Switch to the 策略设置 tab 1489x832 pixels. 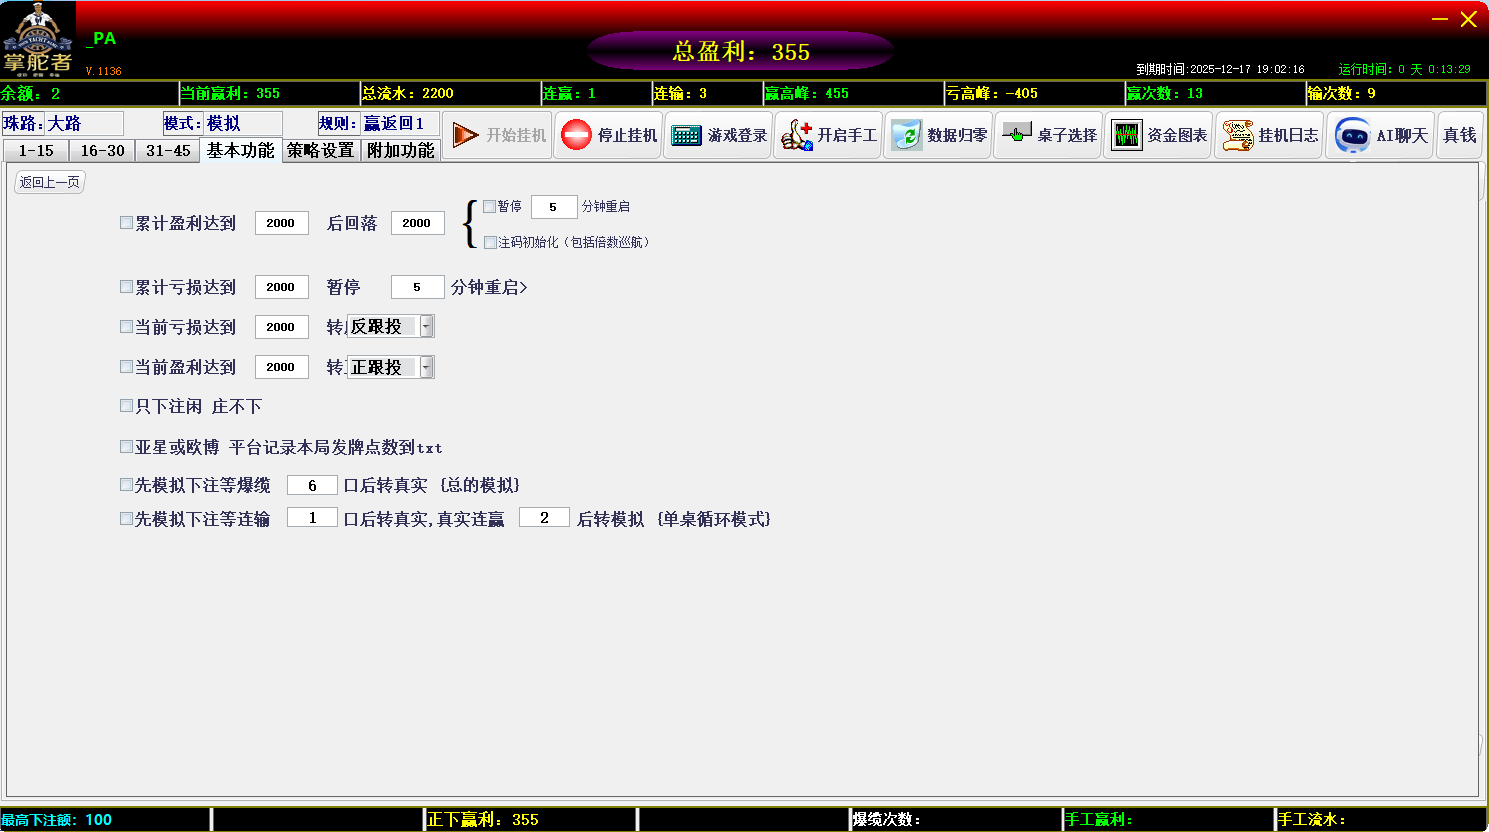[x=320, y=151]
